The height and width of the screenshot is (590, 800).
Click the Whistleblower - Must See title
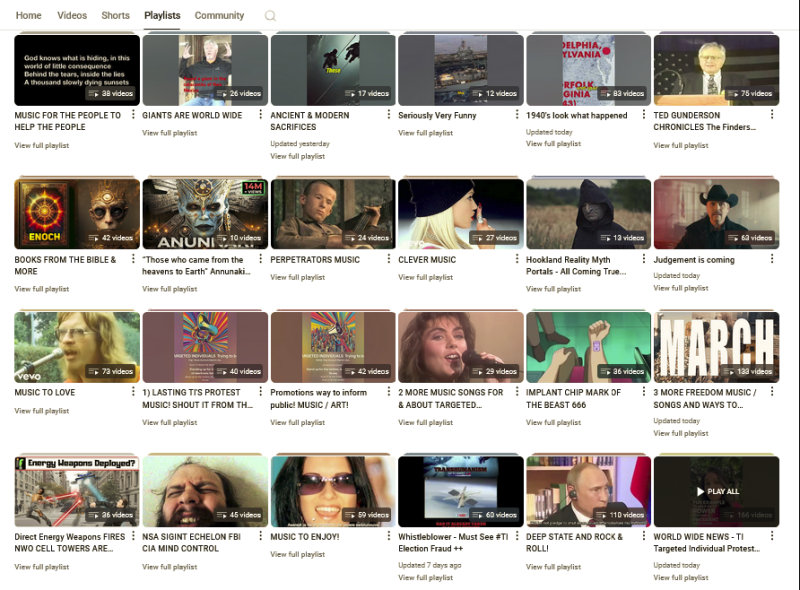(453, 543)
